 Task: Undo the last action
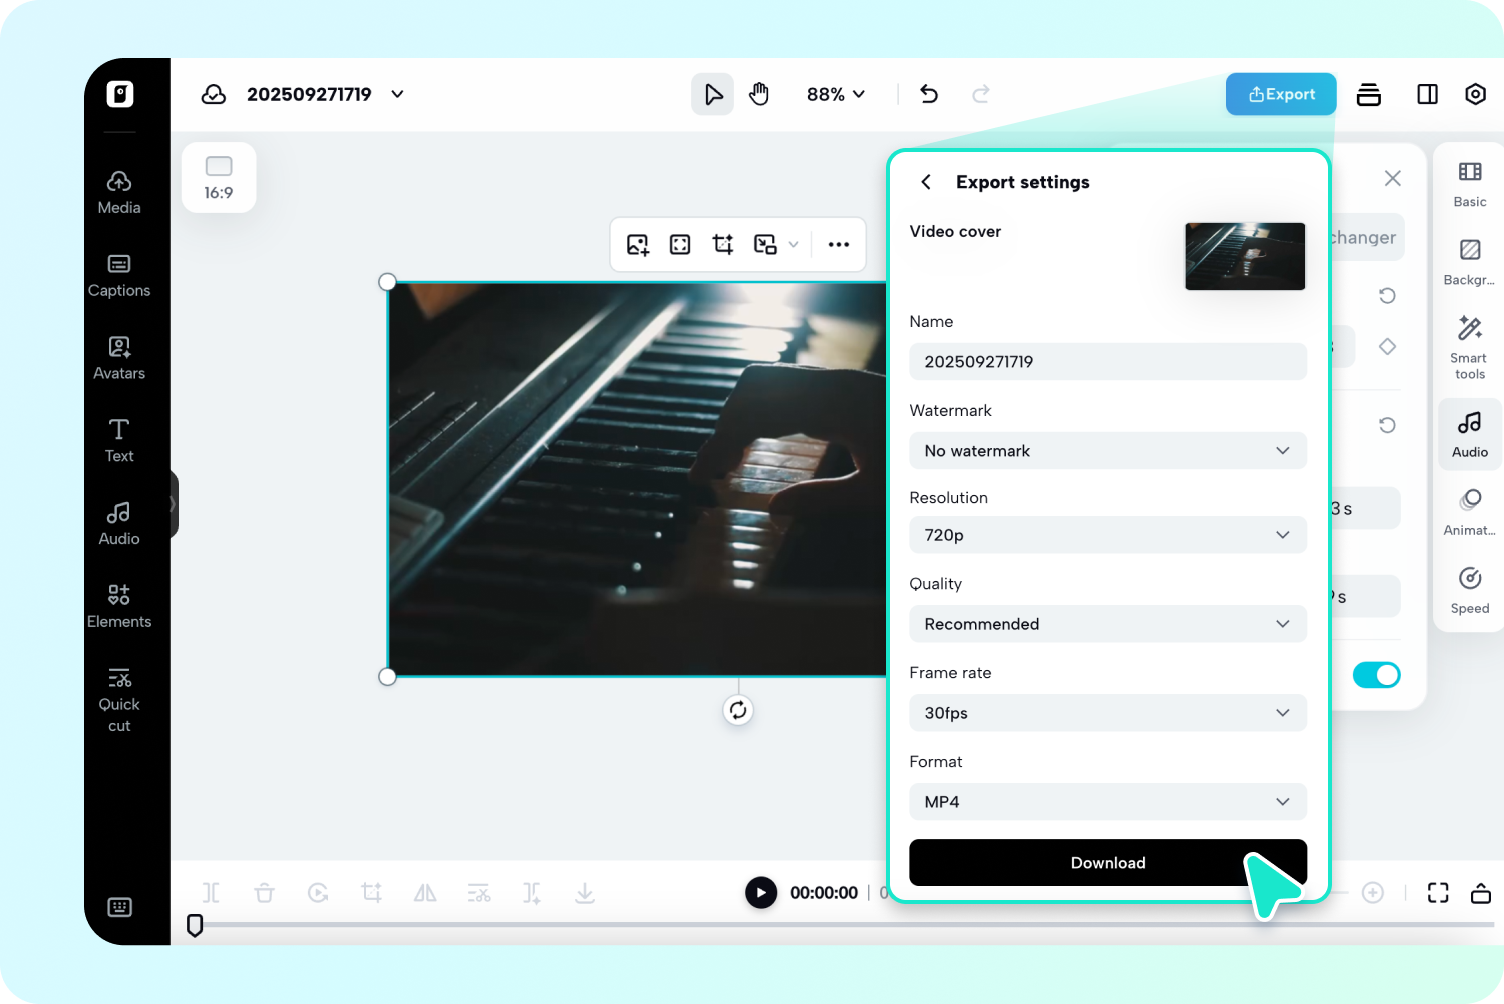[x=929, y=94]
